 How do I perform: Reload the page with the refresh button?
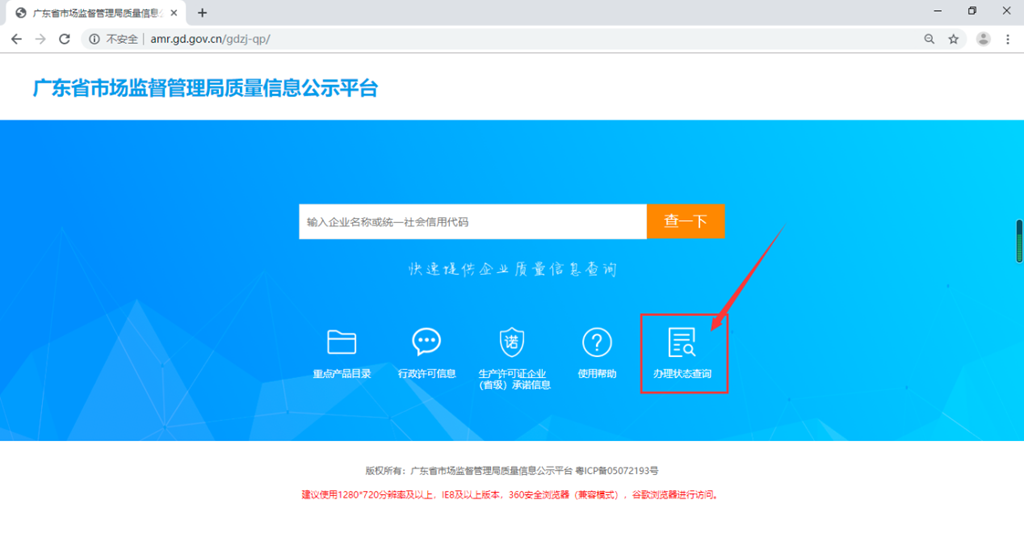click(x=65, y=39)
